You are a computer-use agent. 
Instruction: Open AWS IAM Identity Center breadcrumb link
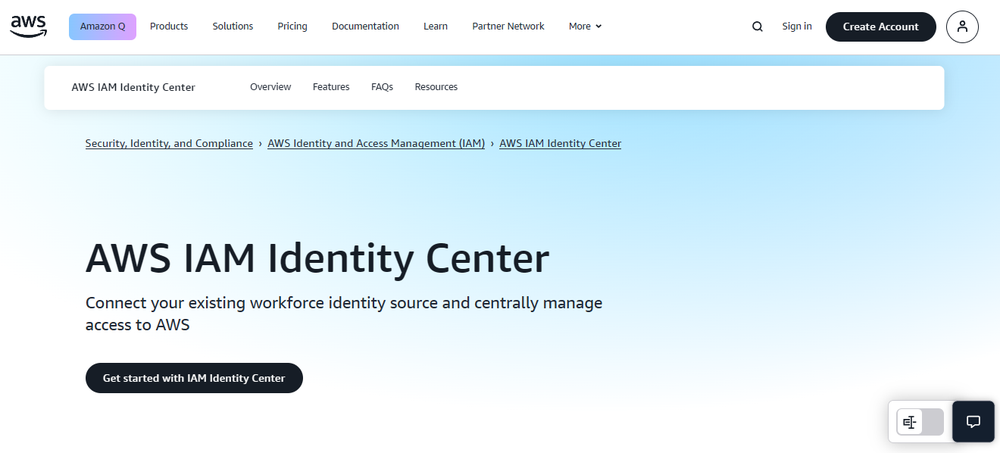pos(560,144)
